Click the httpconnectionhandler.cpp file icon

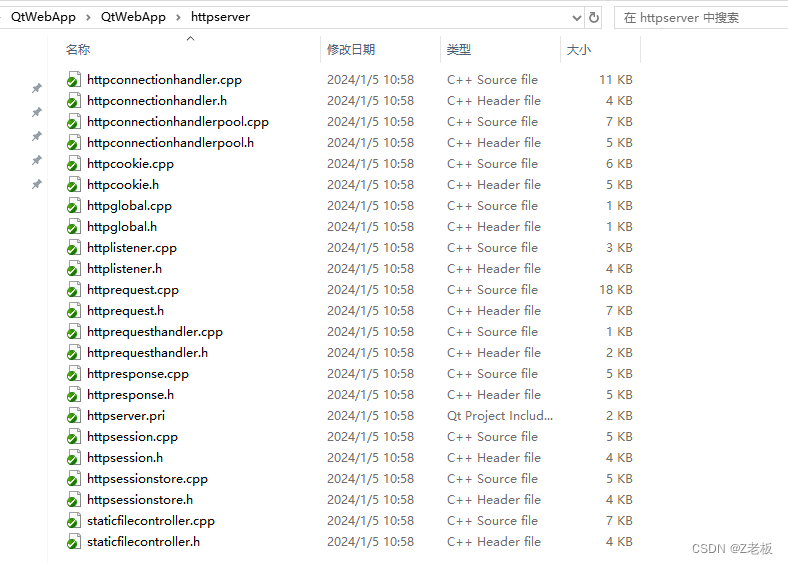click(74, 80)
